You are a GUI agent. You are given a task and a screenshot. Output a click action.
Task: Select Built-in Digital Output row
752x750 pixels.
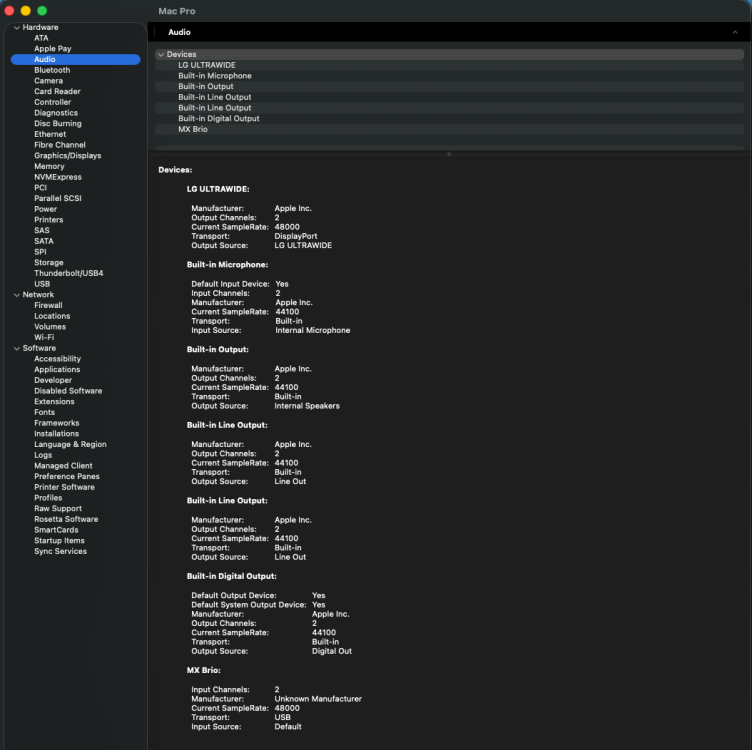449,118
